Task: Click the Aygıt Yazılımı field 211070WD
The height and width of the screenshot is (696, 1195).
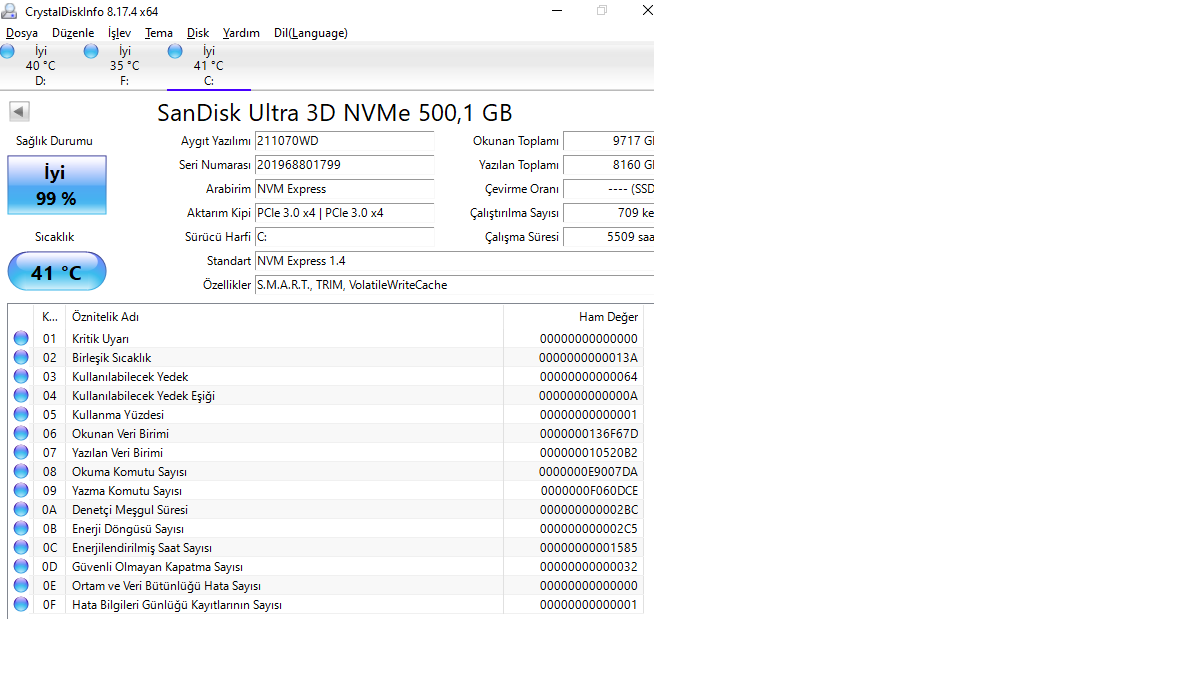Action: point(344,141)
